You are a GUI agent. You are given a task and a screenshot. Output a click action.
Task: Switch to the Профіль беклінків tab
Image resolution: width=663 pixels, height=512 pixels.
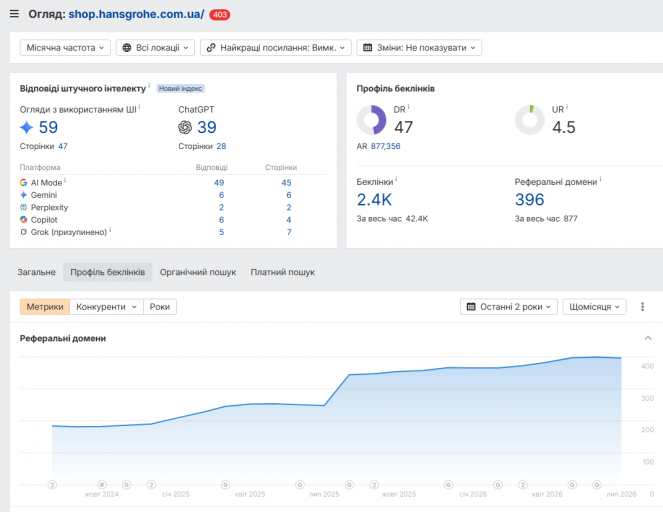(x=107, y=272)
